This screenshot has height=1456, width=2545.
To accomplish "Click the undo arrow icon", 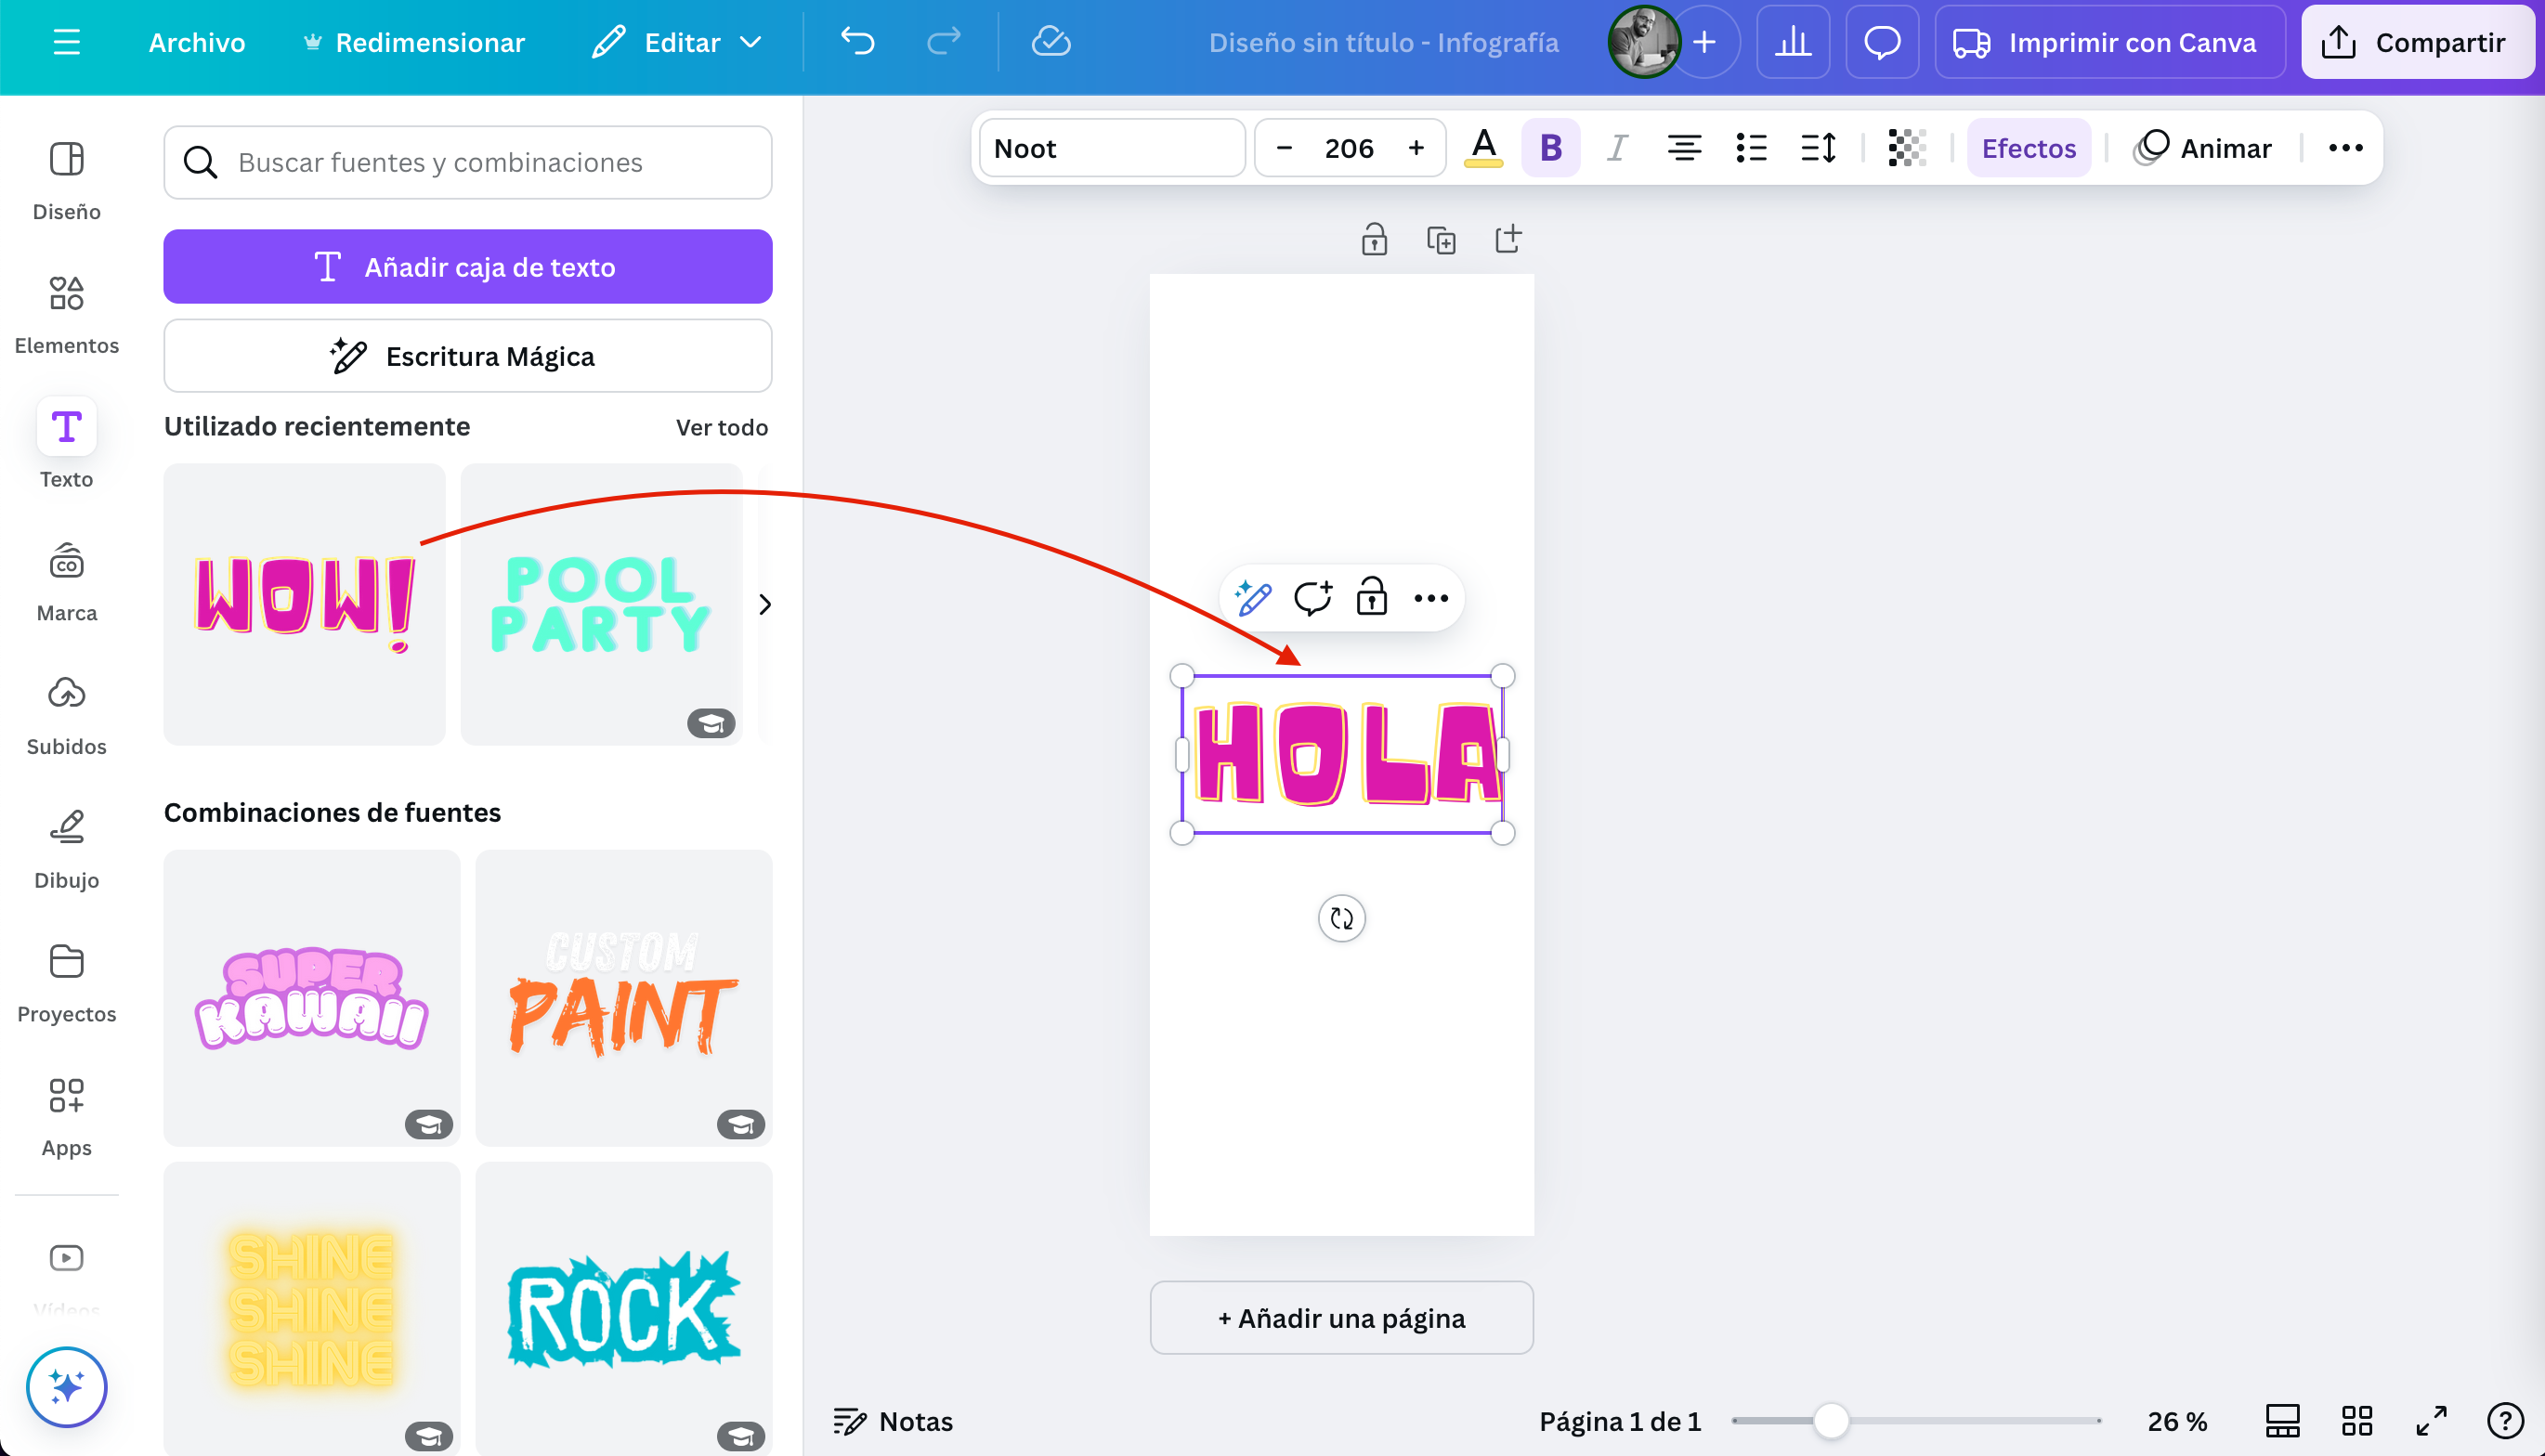I will (857, 42).
